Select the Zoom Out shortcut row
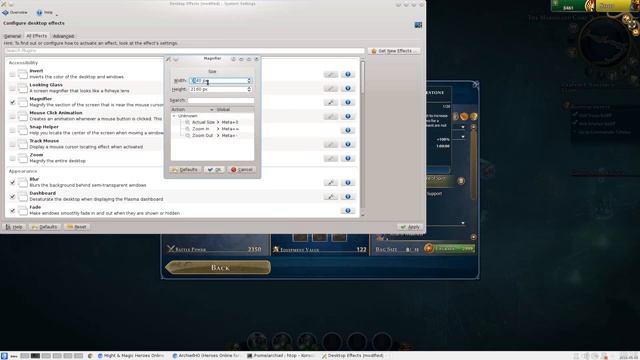Image resolution: width=640 pixels, height=360 pixels. click(x=212, y=136)
